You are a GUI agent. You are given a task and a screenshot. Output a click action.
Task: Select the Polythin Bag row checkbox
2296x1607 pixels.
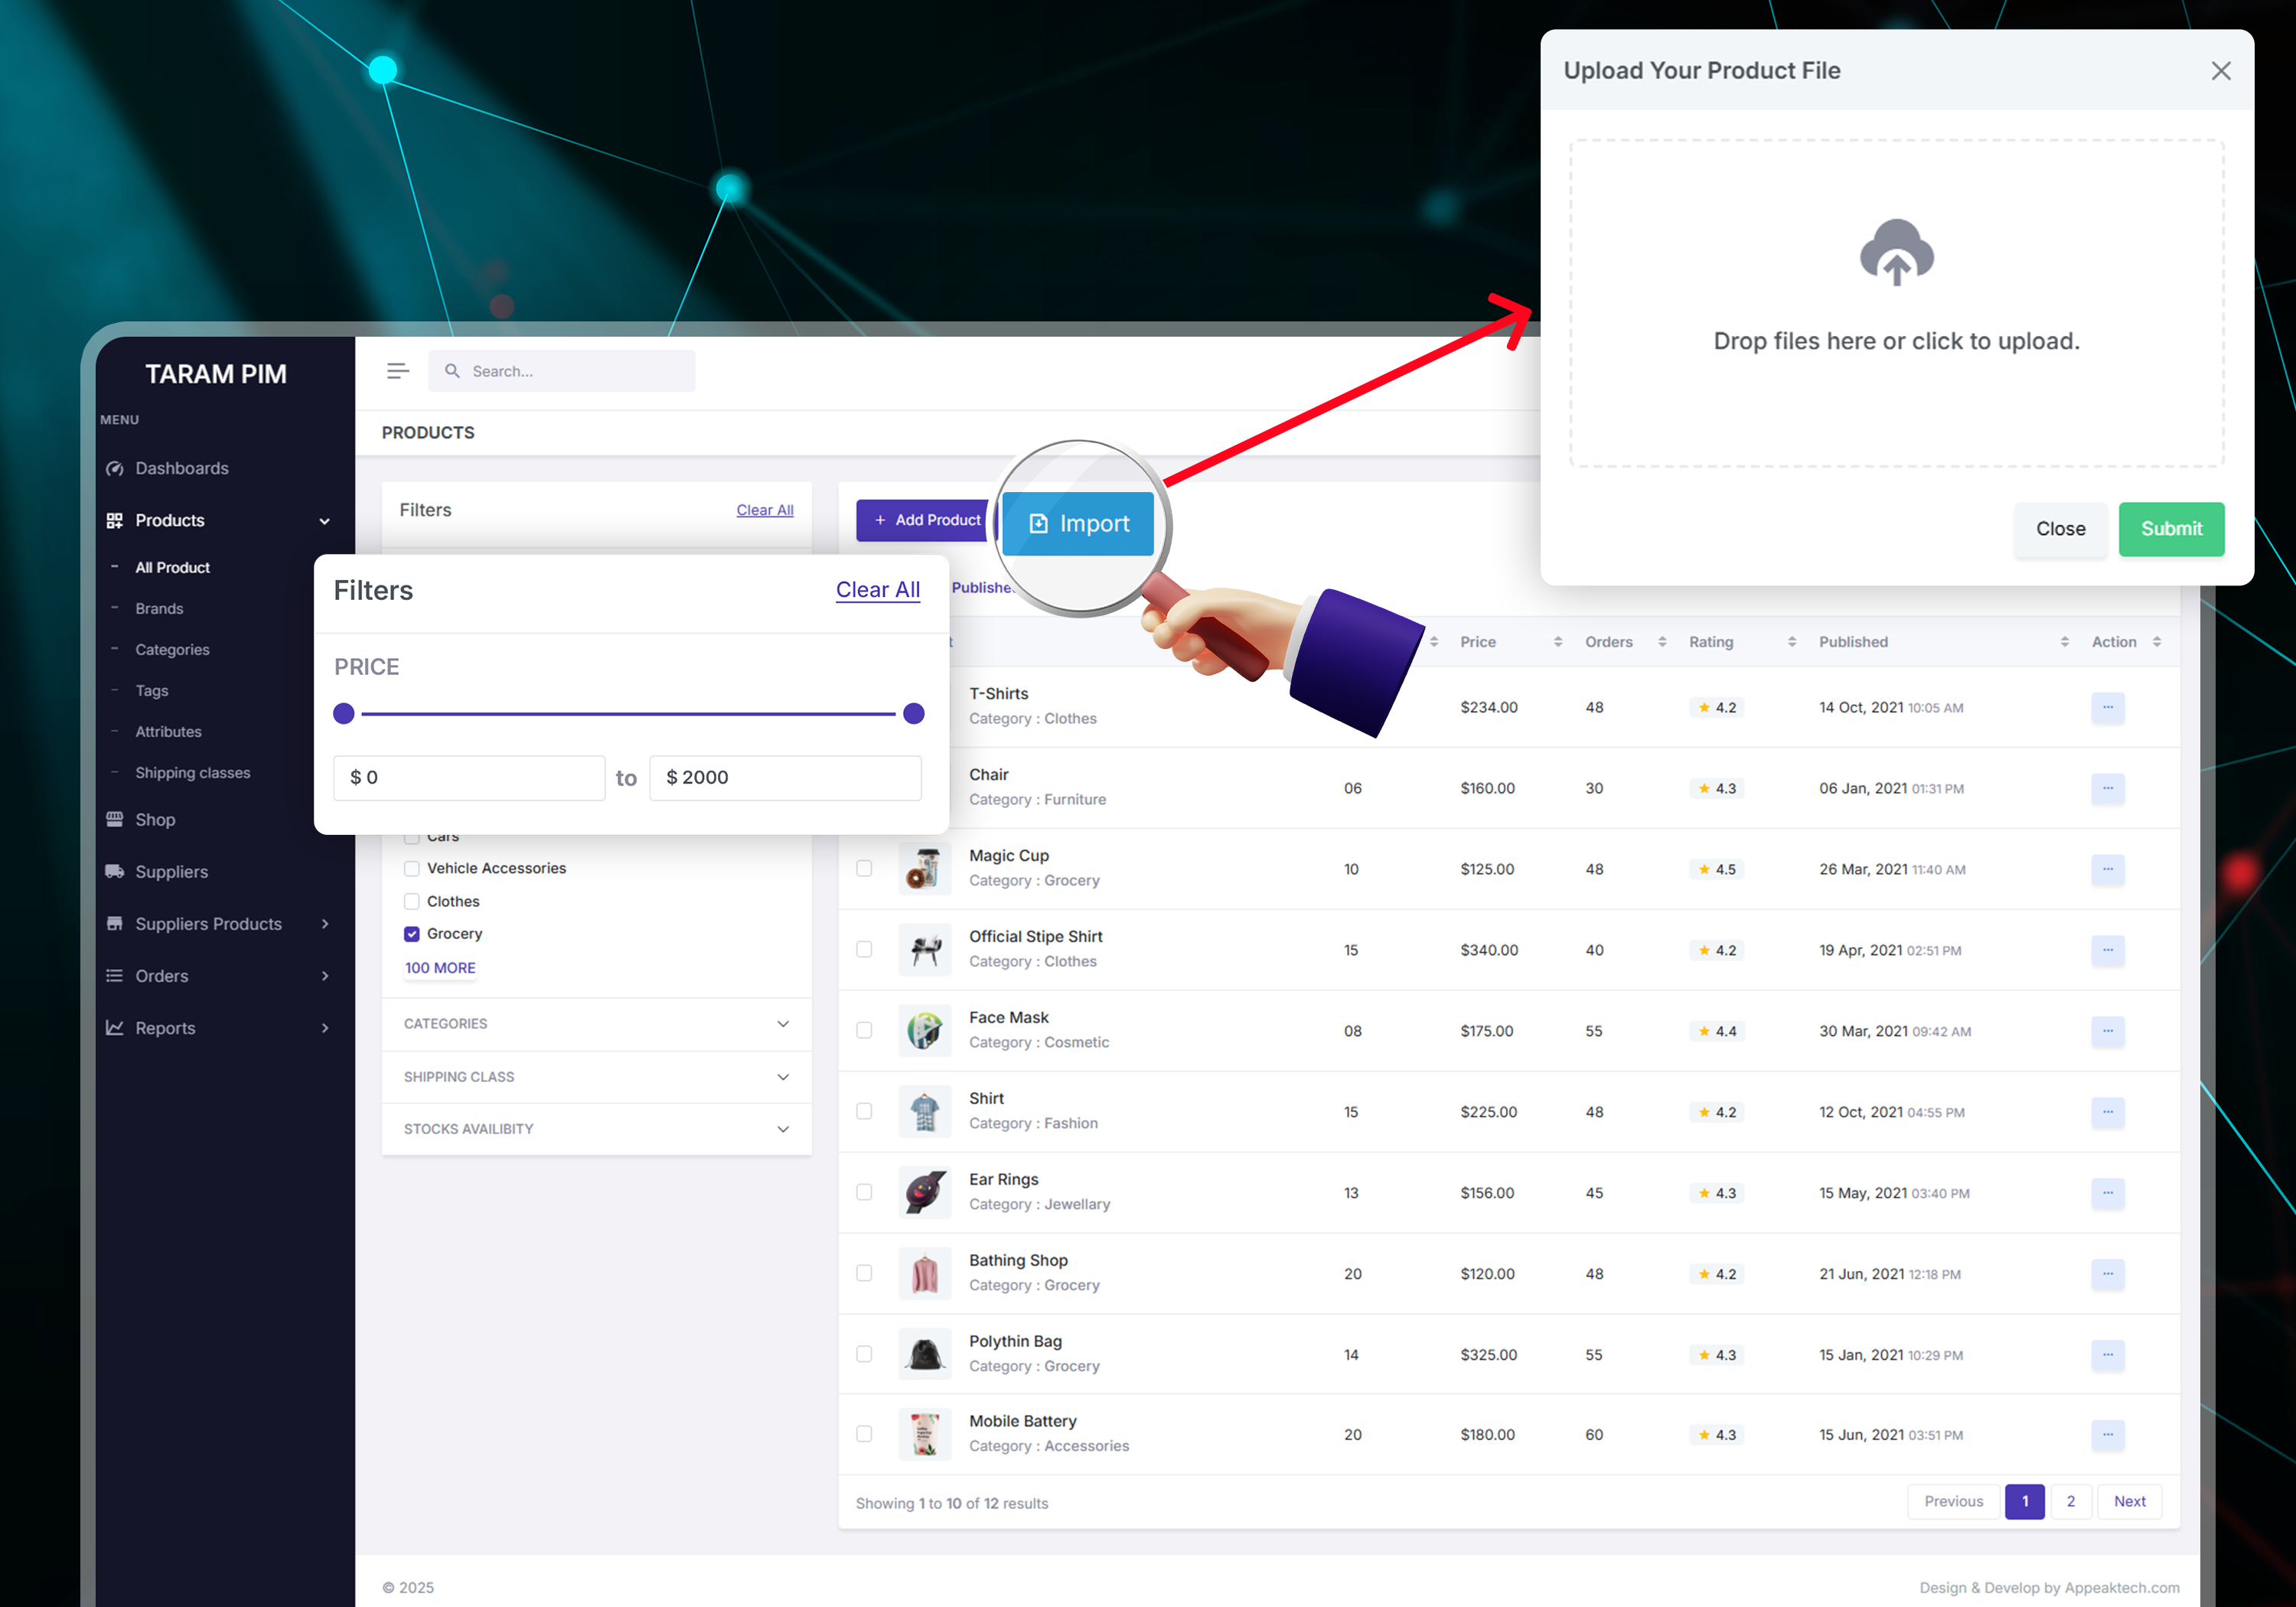[864, 1354]
